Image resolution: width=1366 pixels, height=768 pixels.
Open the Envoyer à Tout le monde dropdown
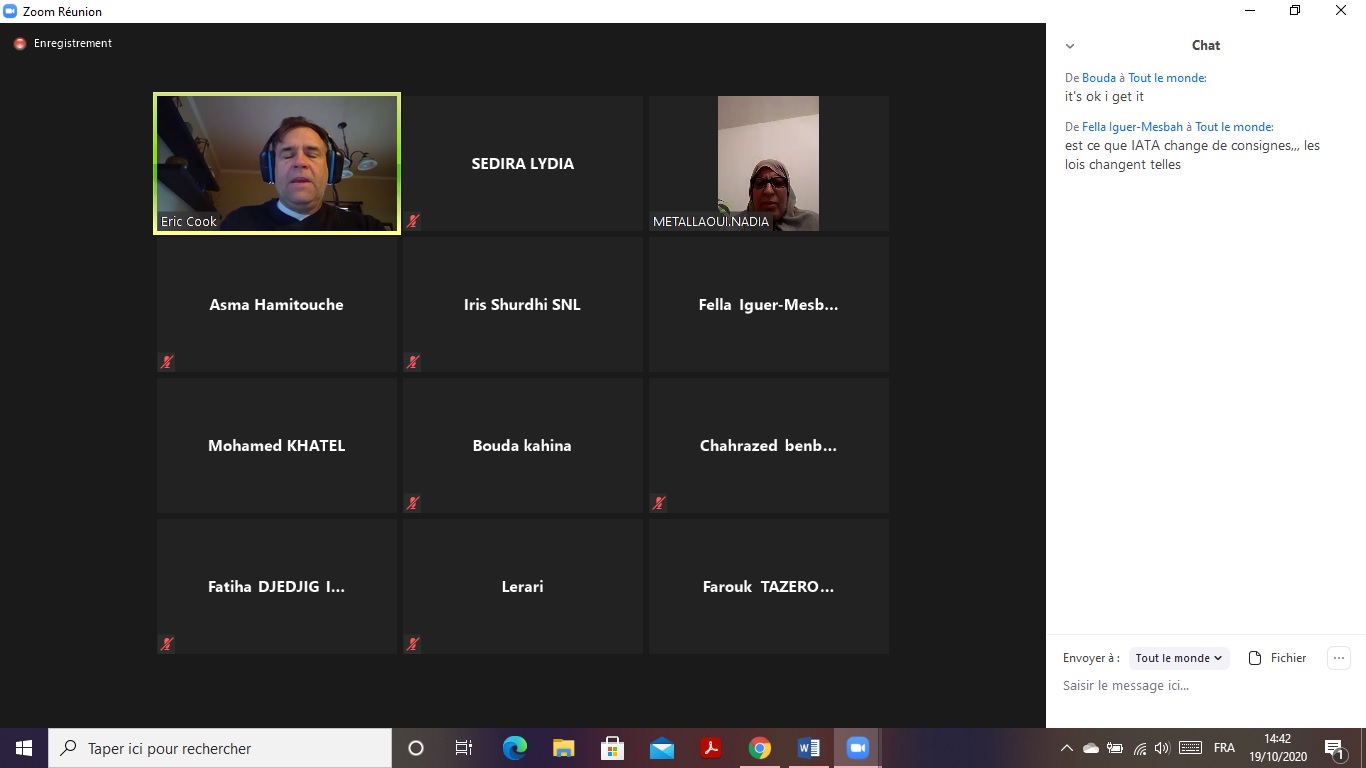point(1179,658)
